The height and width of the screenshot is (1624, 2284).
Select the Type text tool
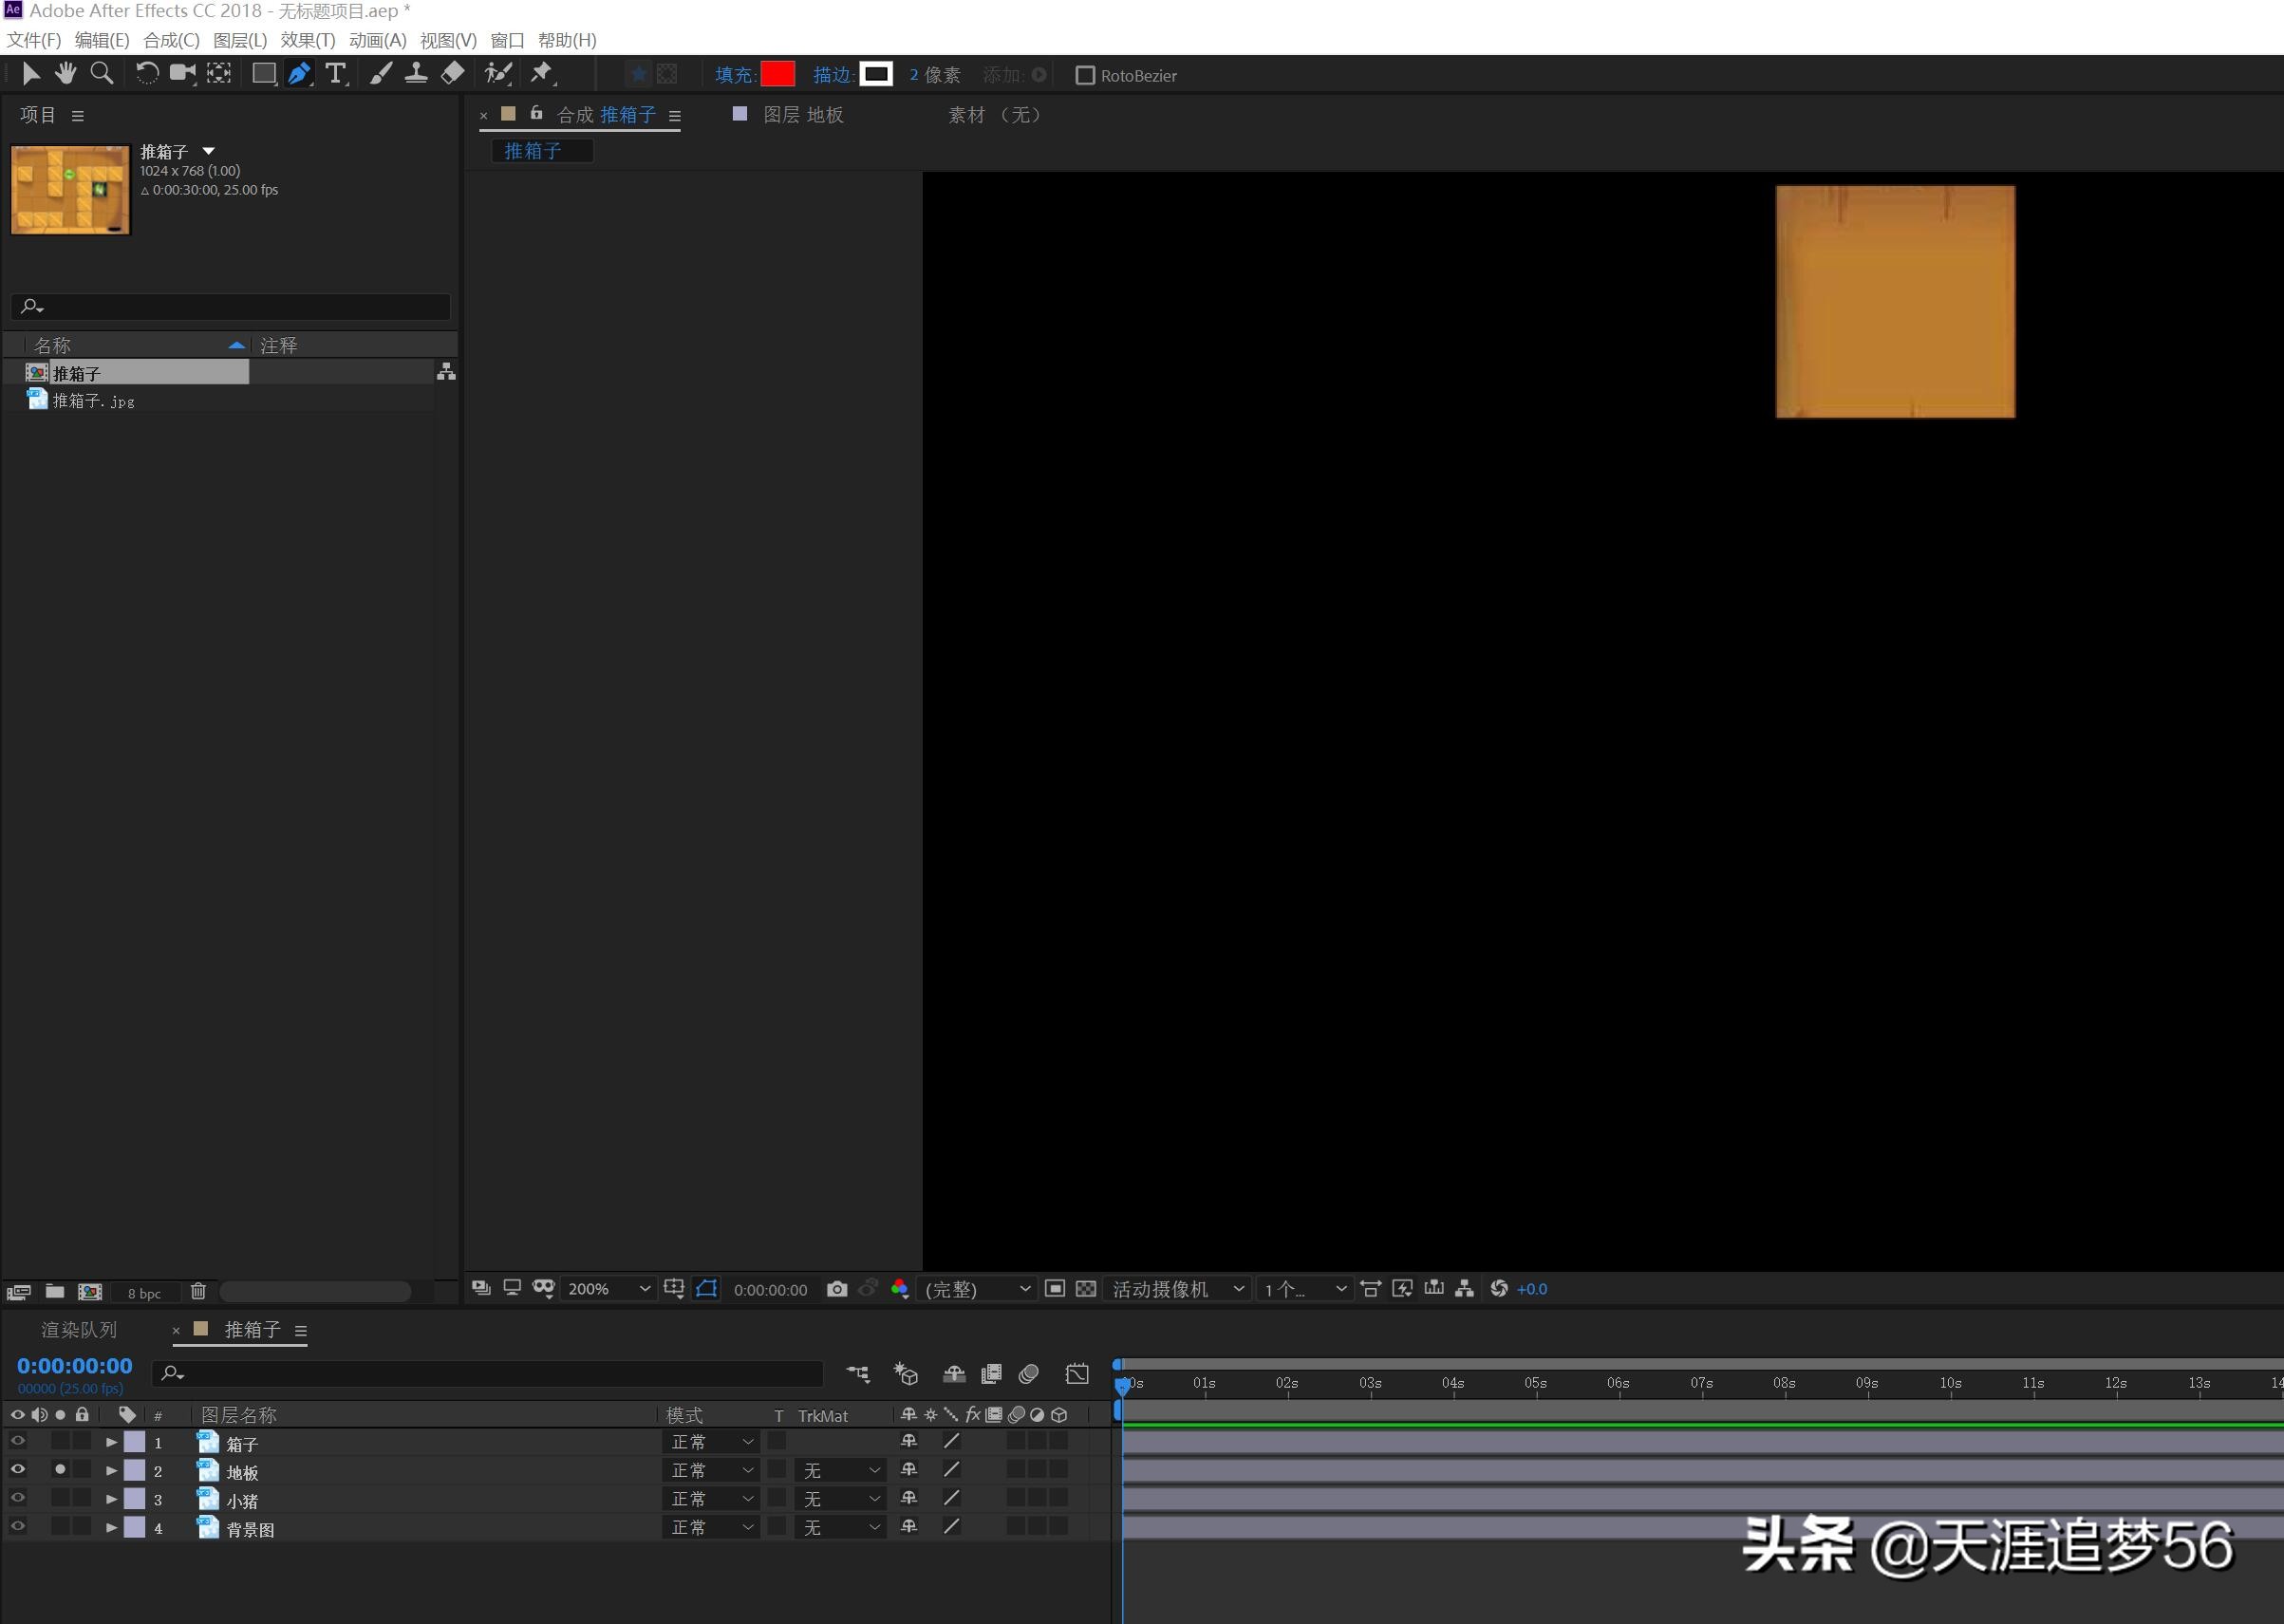point(336,73)
